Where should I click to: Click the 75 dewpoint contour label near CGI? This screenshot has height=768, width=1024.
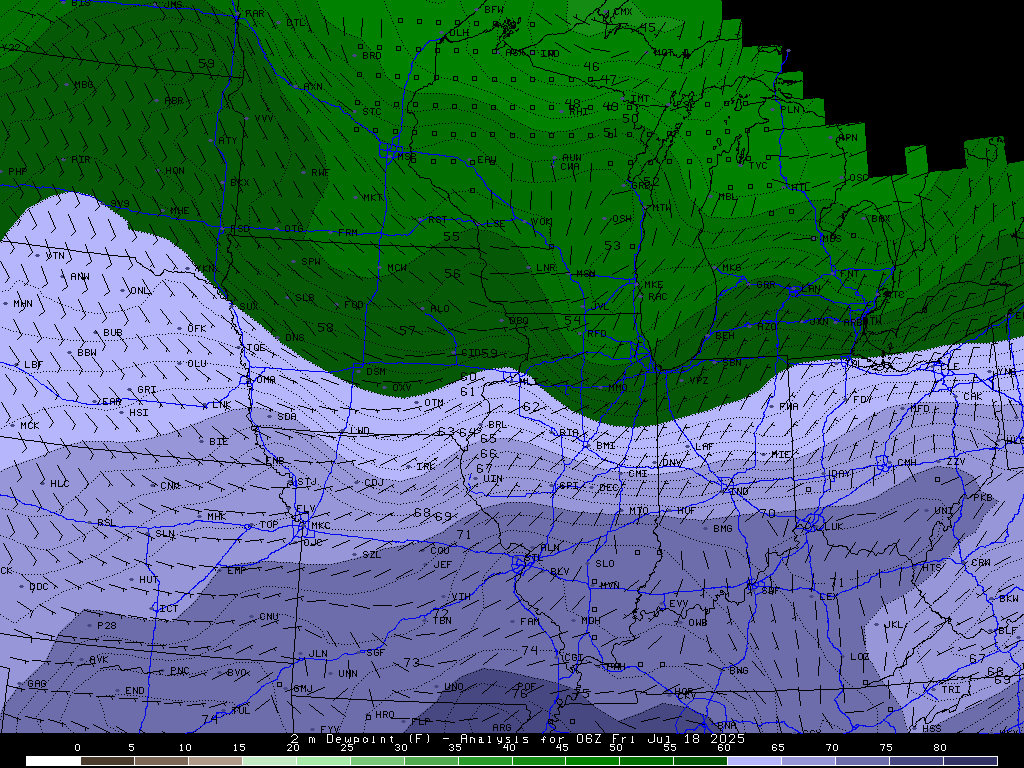pos(582,694)
